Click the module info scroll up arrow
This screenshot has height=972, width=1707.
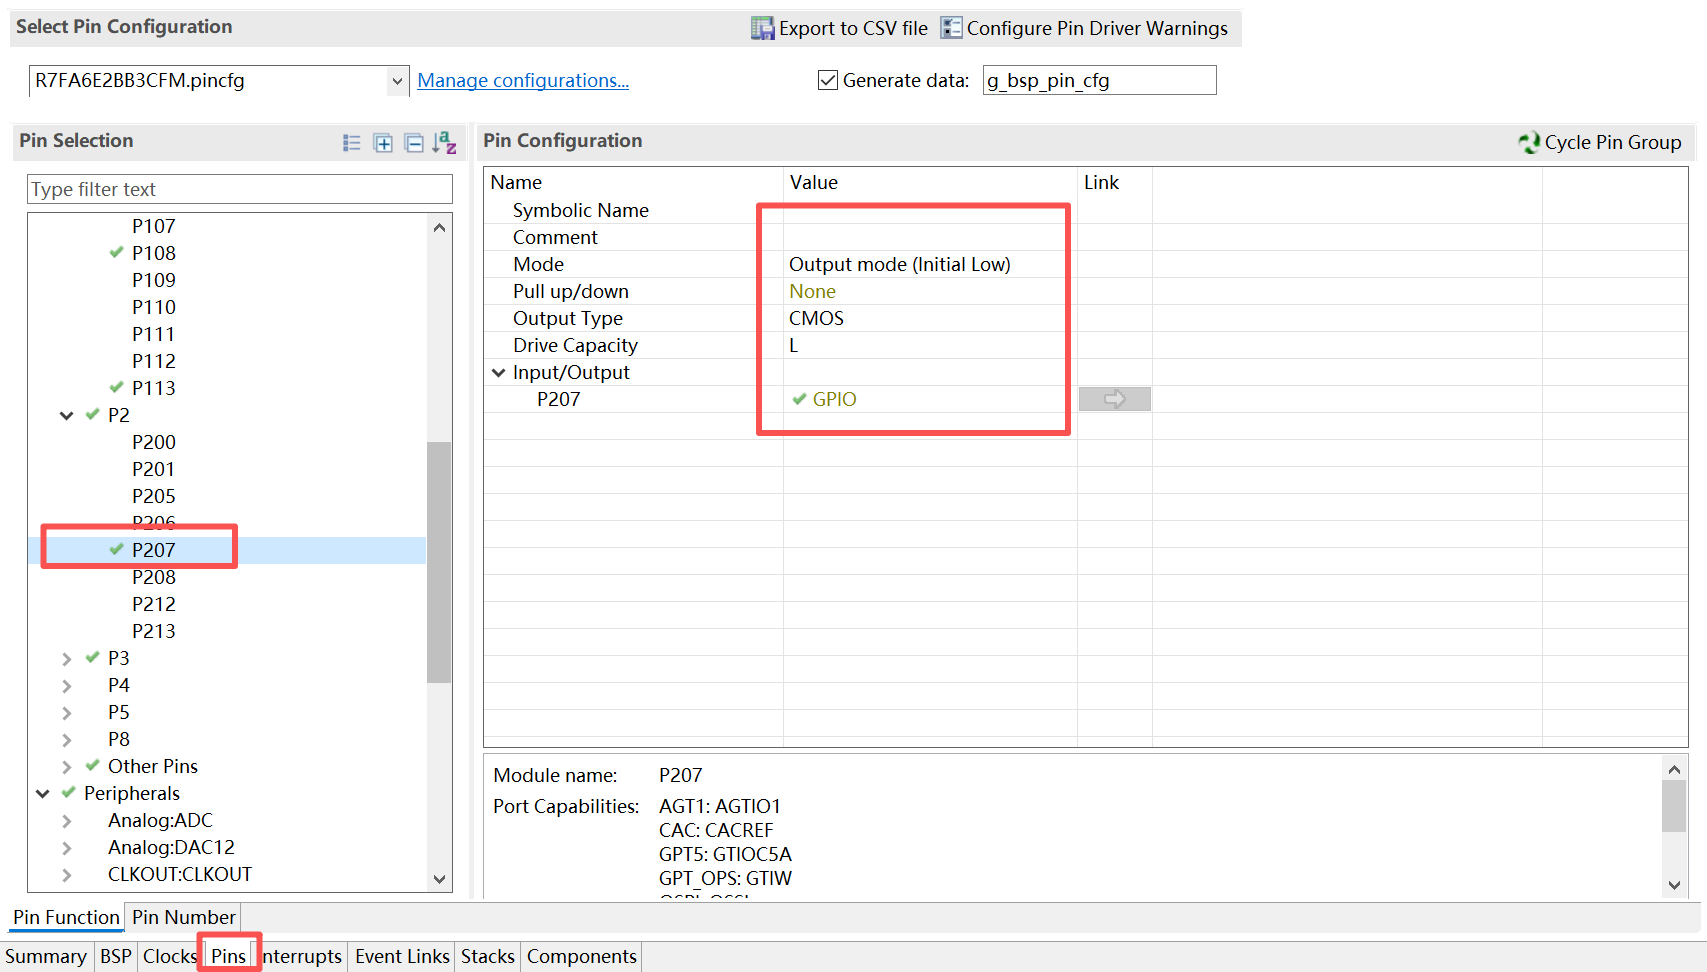click(1674, 769)
